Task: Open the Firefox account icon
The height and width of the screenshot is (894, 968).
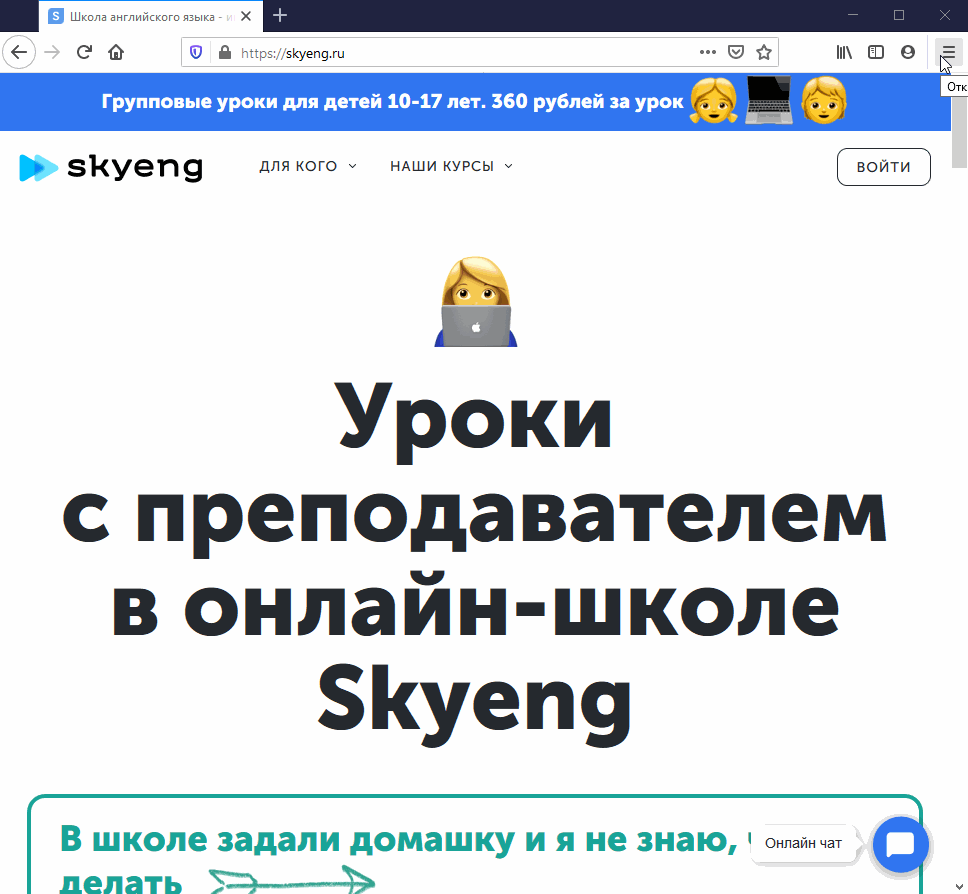Action: coord(908,52)
